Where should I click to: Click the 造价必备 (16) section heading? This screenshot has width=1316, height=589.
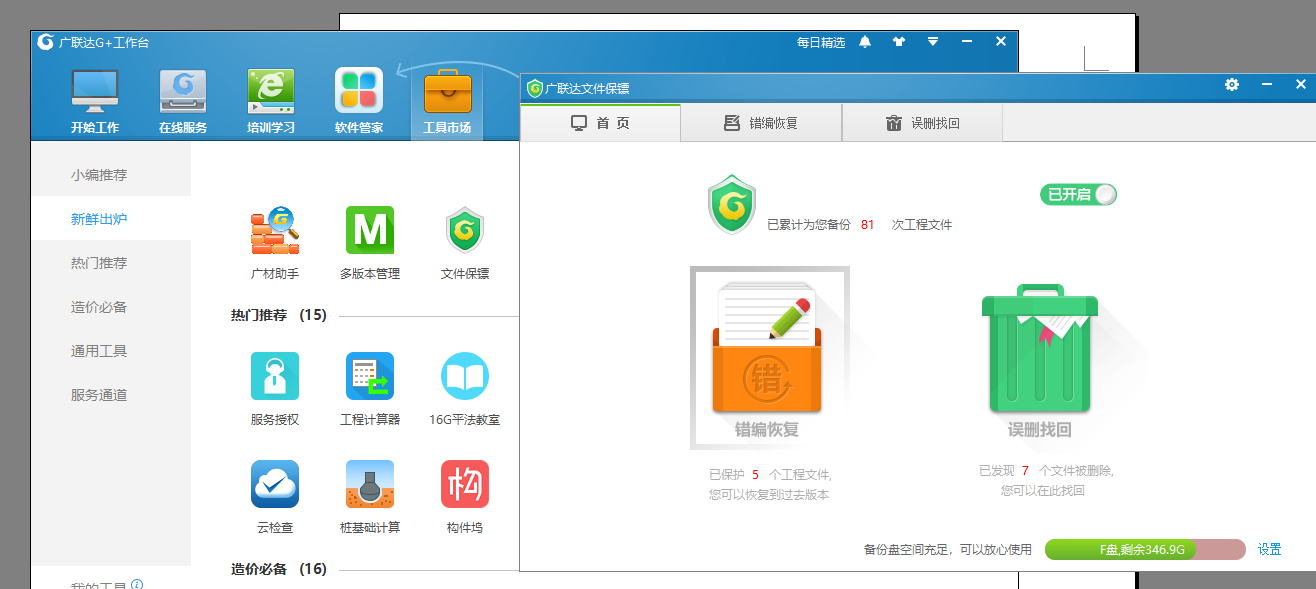point(279,569)
